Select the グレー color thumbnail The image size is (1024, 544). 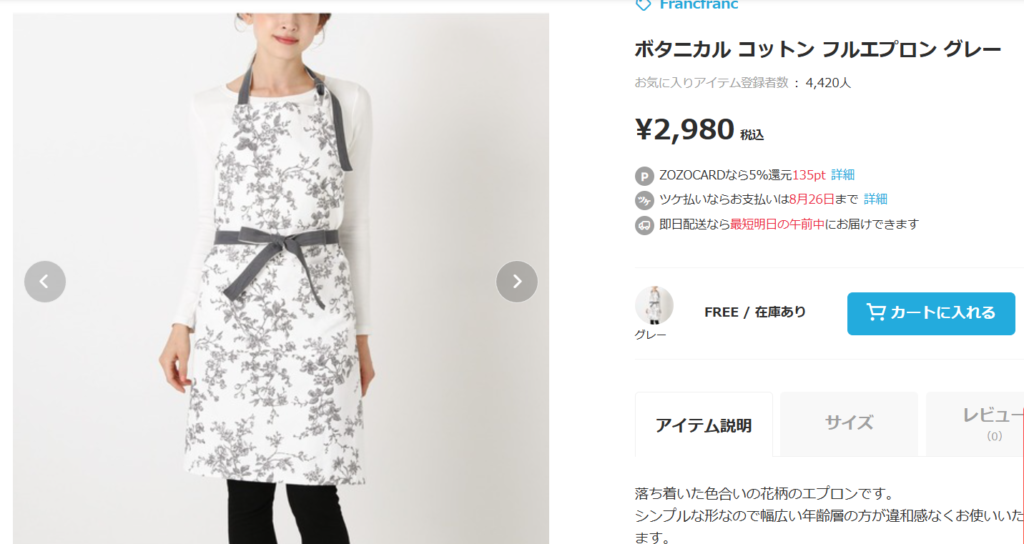[x=654, y=305]
